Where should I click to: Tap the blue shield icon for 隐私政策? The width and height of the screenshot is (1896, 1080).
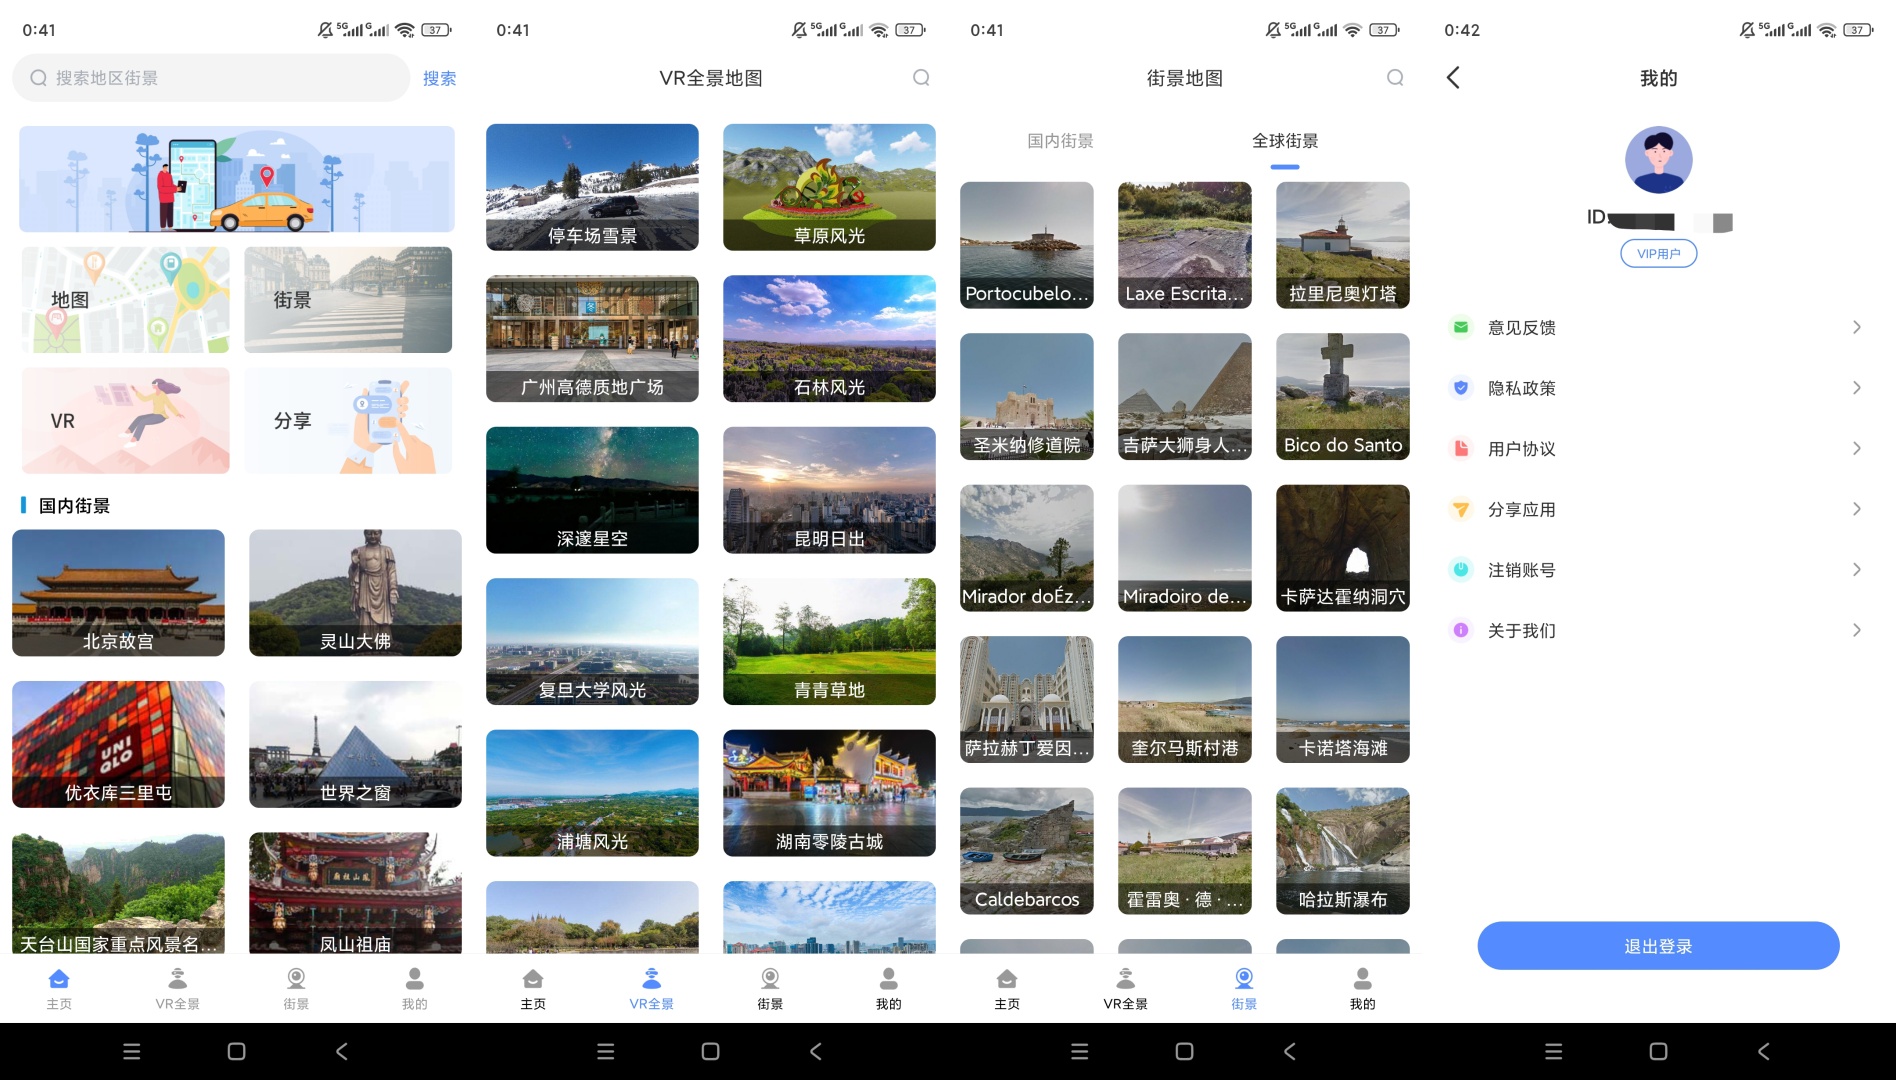click(x=1461, y=388)
